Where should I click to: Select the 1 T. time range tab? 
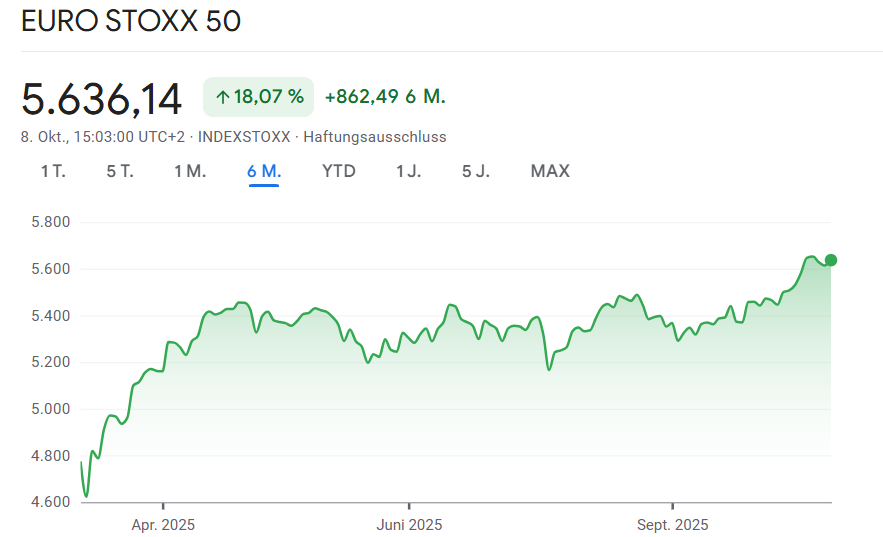(x=53, y=171)
